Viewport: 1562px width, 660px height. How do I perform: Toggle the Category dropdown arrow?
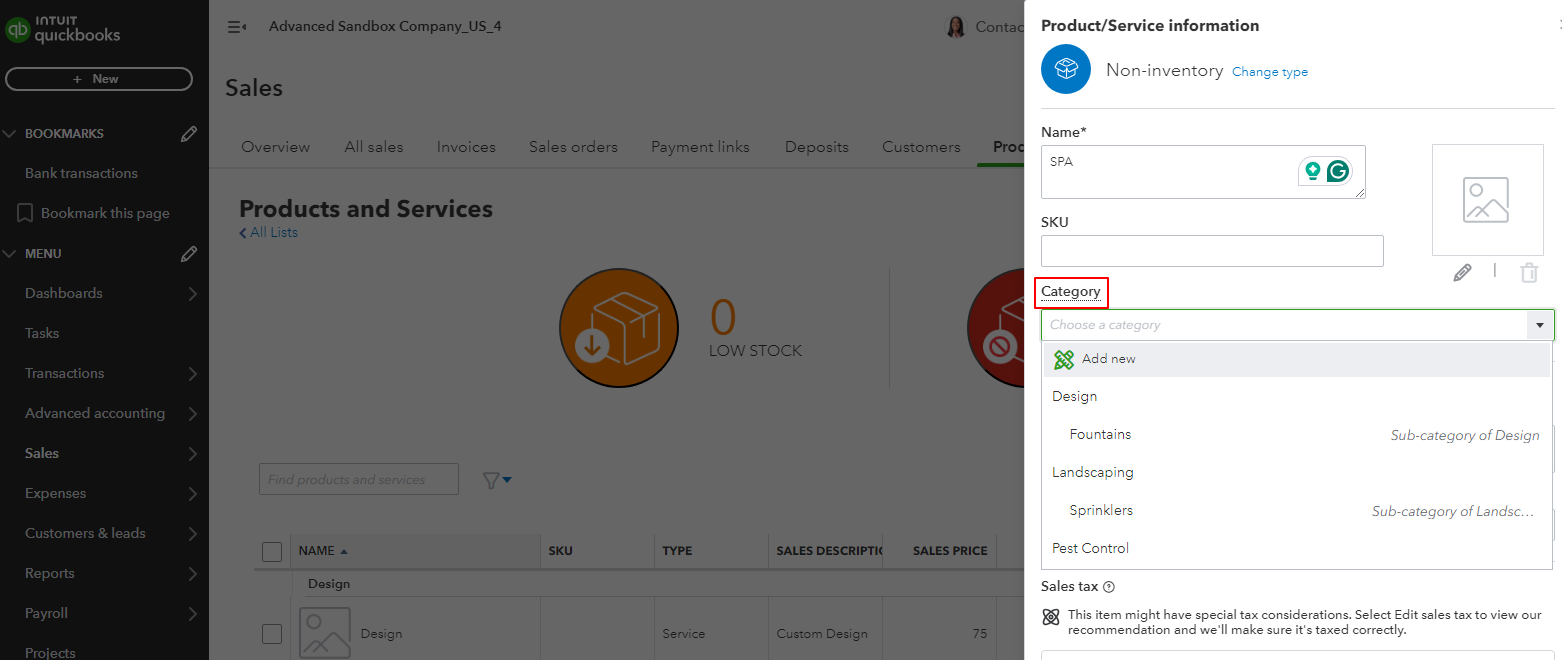tap(1538, 325)
